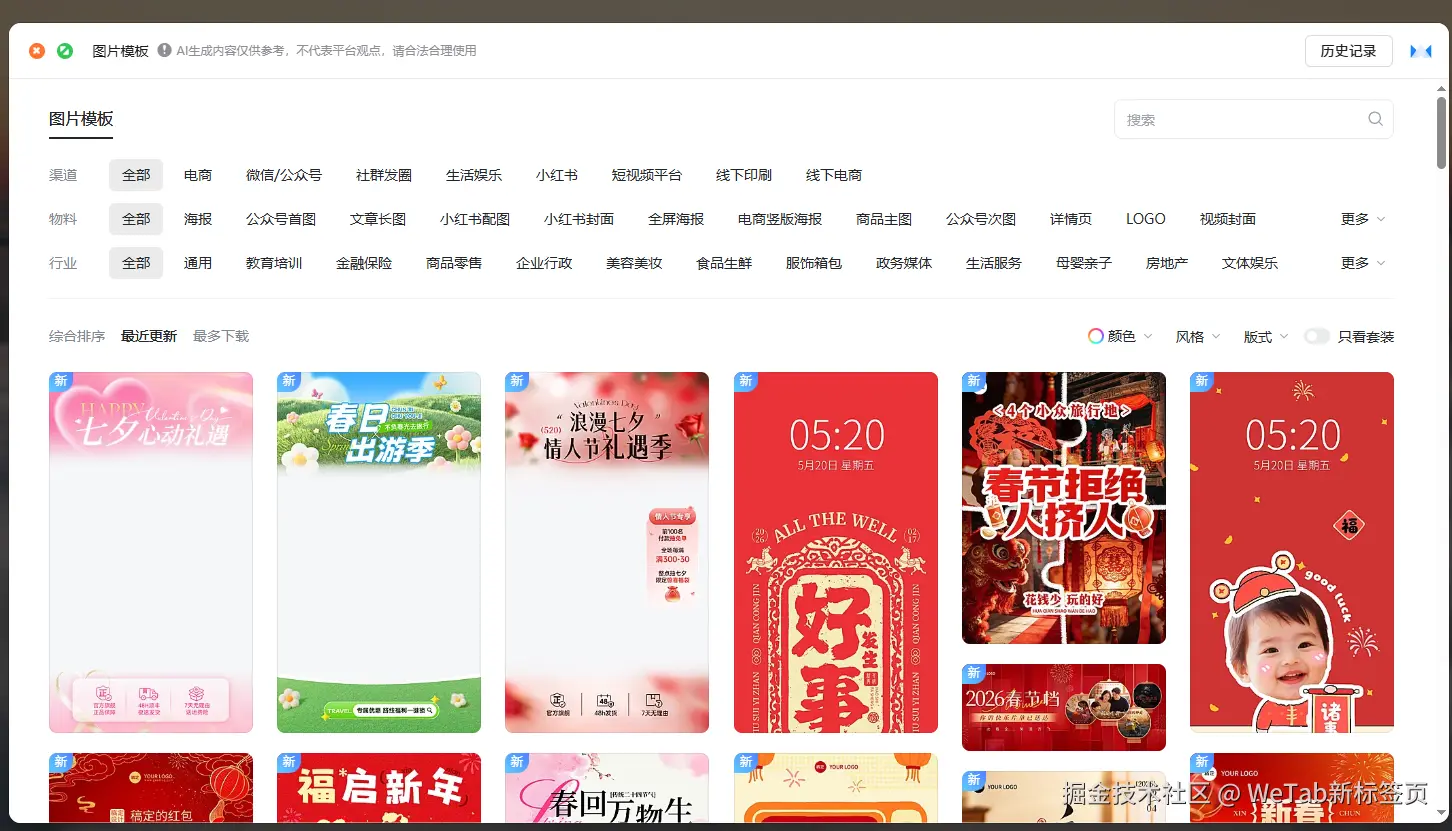Filter industry by 政务媒体

[904, 263]
